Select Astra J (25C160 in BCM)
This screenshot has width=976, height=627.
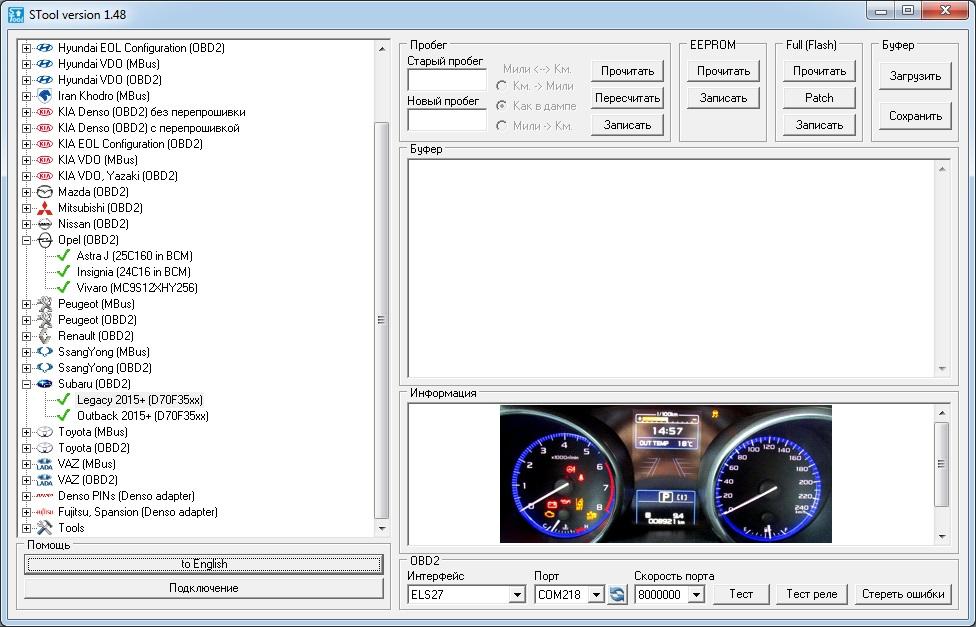(x=134, y=256)
